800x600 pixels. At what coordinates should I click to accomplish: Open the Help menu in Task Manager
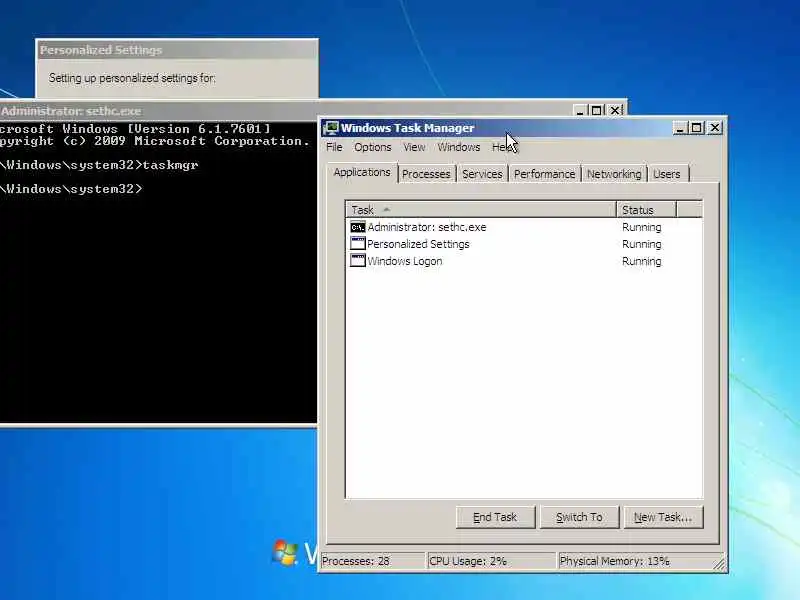click(x=503, y=147)
